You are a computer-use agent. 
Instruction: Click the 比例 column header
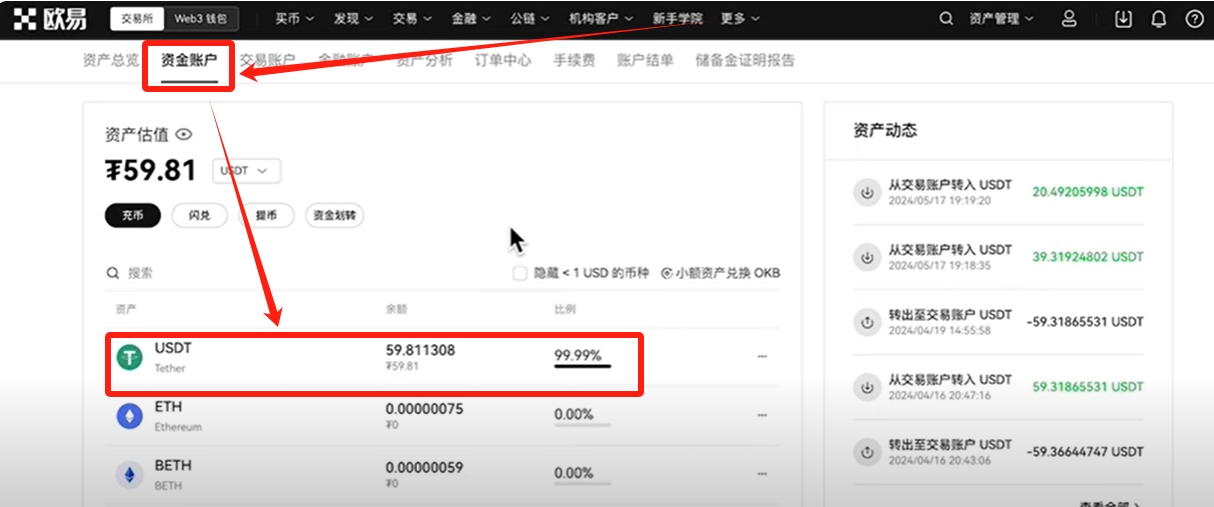pyautogui.click(x=565, y=310)
